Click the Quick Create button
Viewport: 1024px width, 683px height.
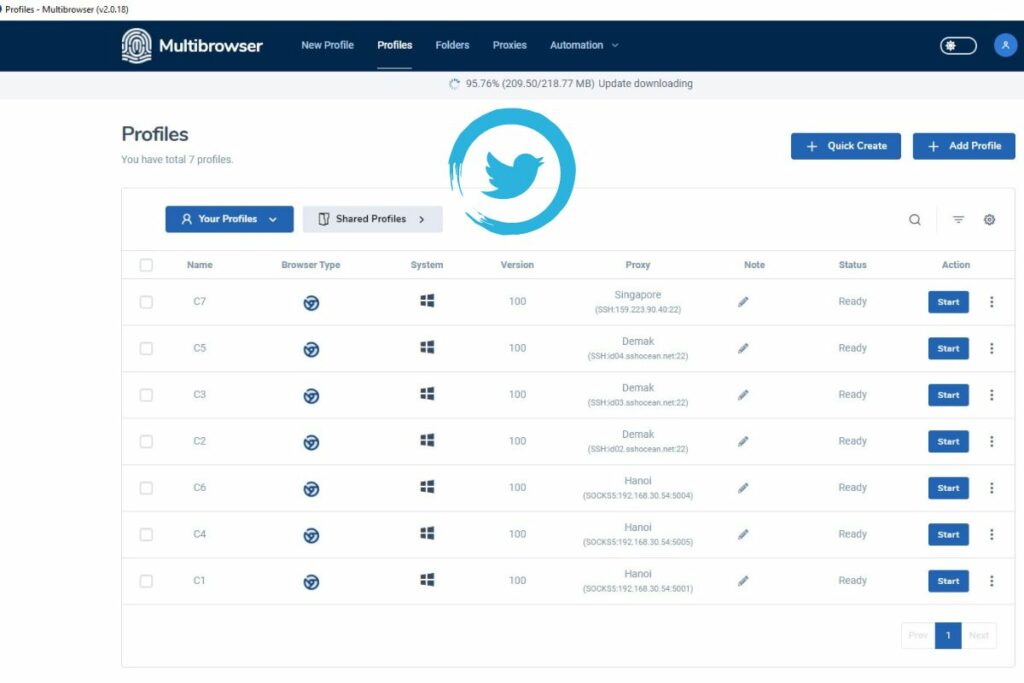coord(846,146)
